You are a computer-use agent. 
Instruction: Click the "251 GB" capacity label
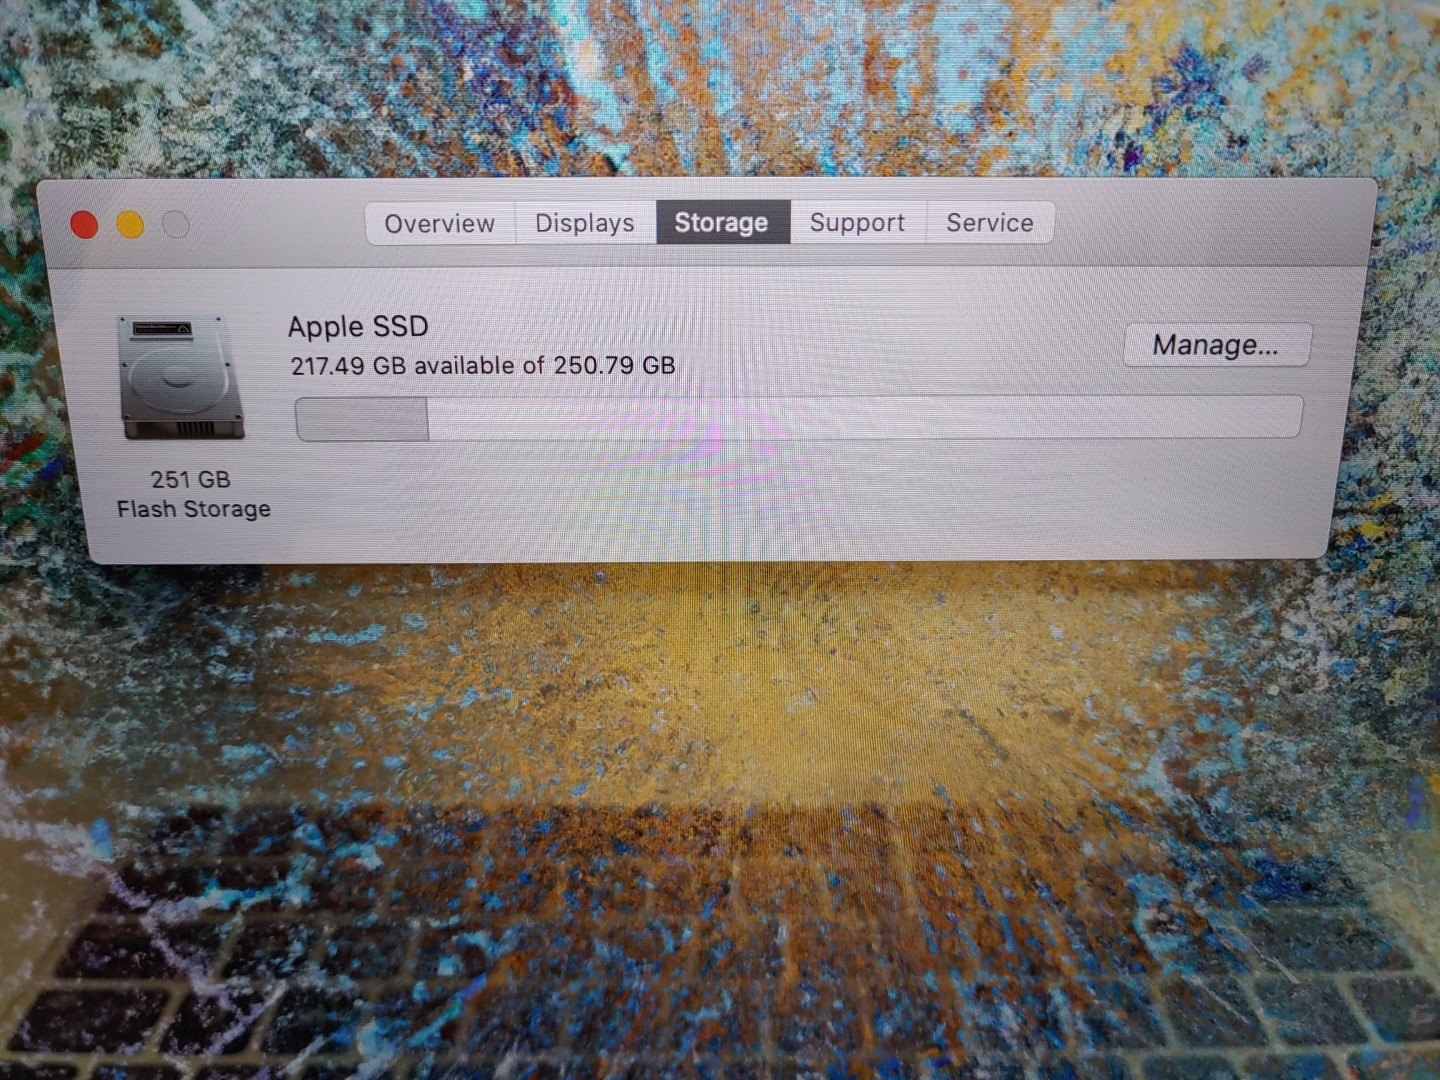pyautogui.click(x=191, y=479)
